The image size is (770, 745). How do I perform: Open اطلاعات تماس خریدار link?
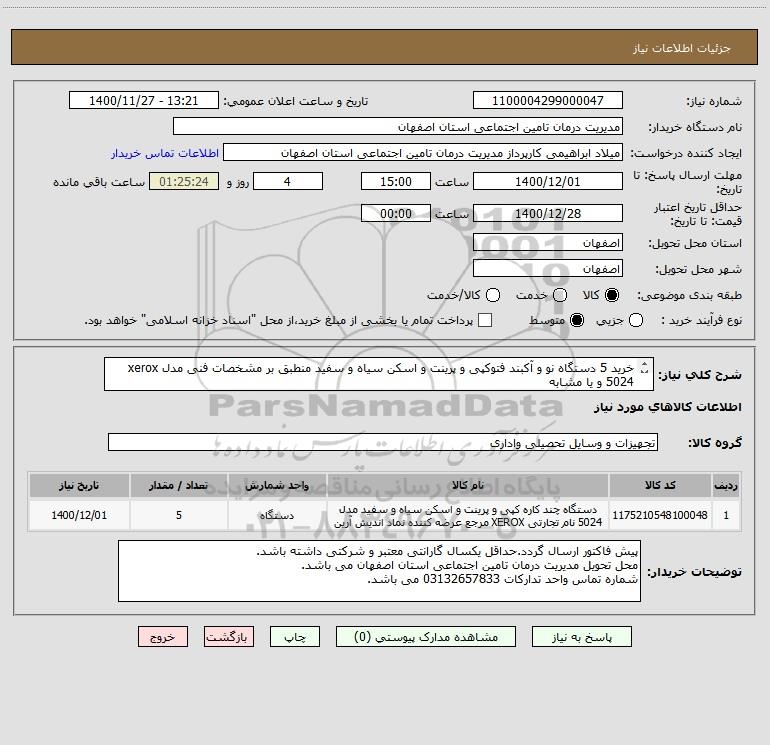click(x=165, y=153)
